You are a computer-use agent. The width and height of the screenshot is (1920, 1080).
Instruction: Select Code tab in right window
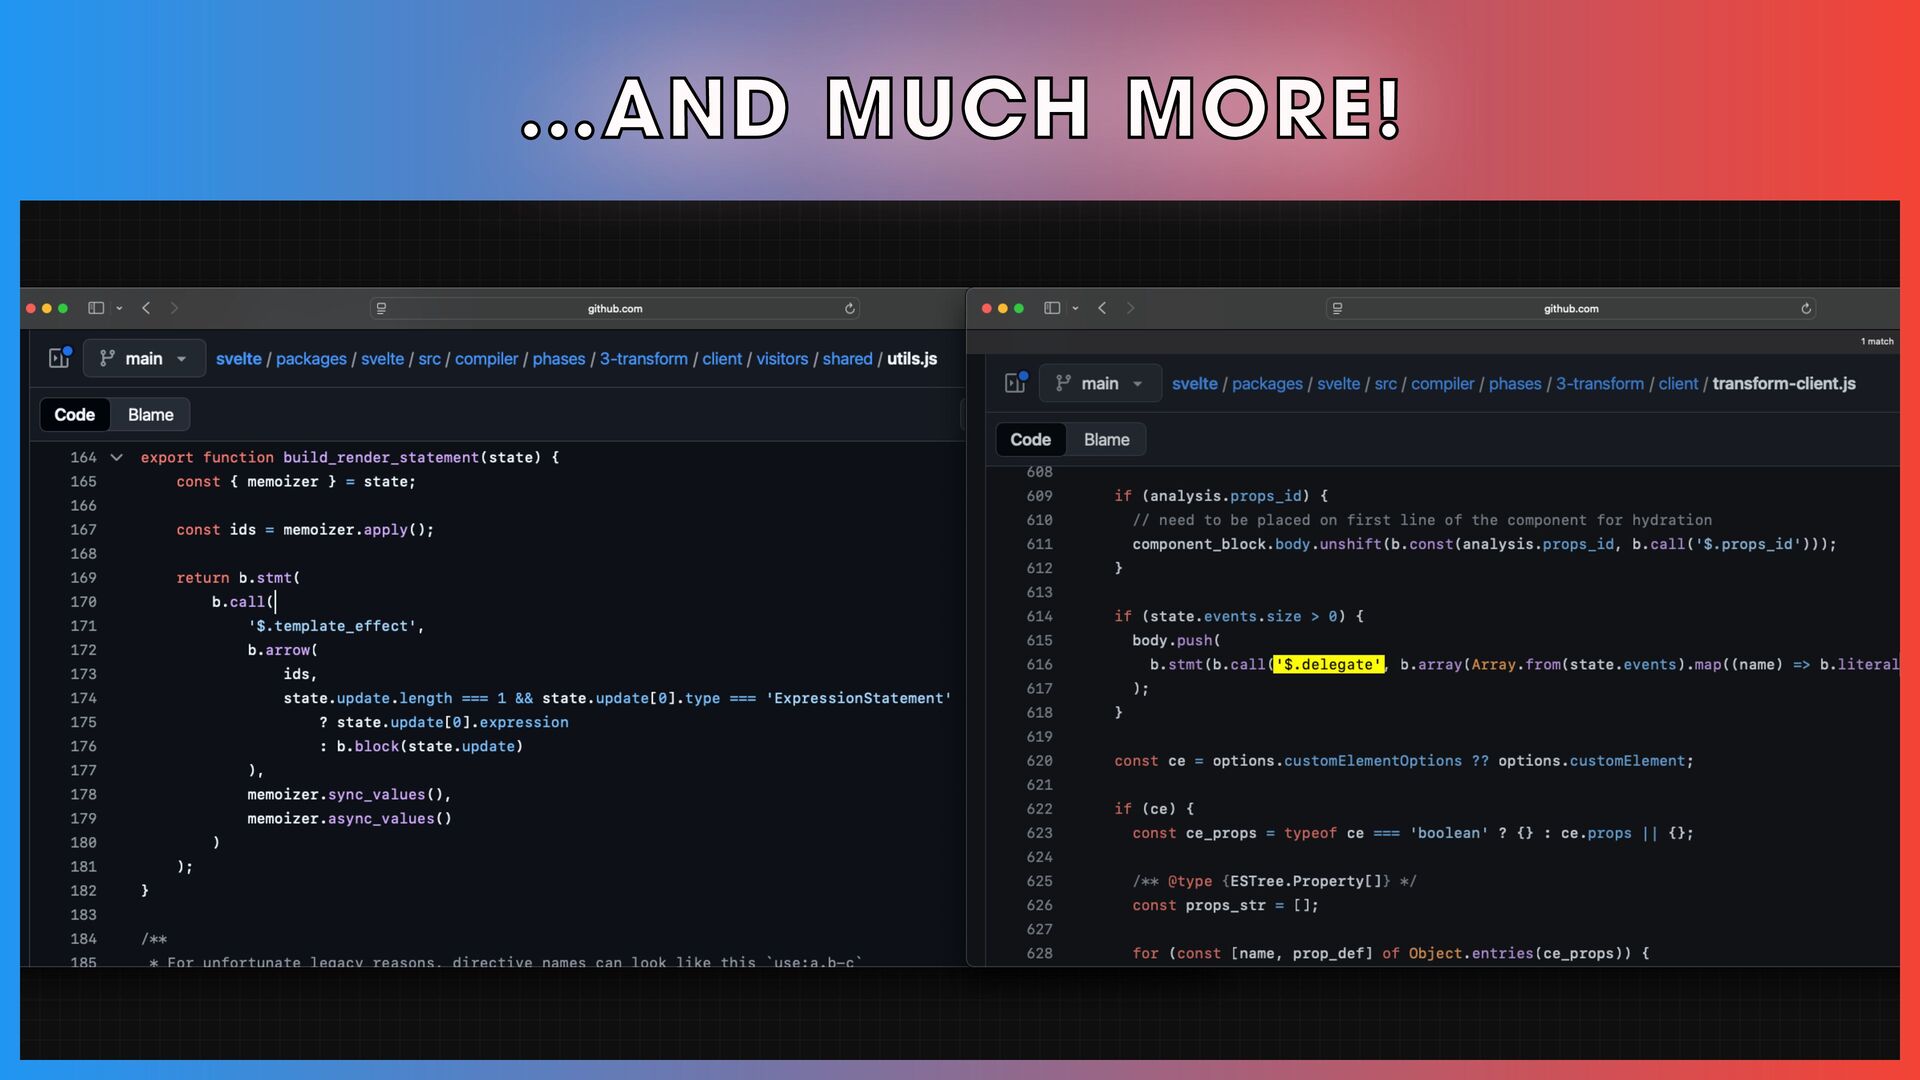coord(1030,439)
